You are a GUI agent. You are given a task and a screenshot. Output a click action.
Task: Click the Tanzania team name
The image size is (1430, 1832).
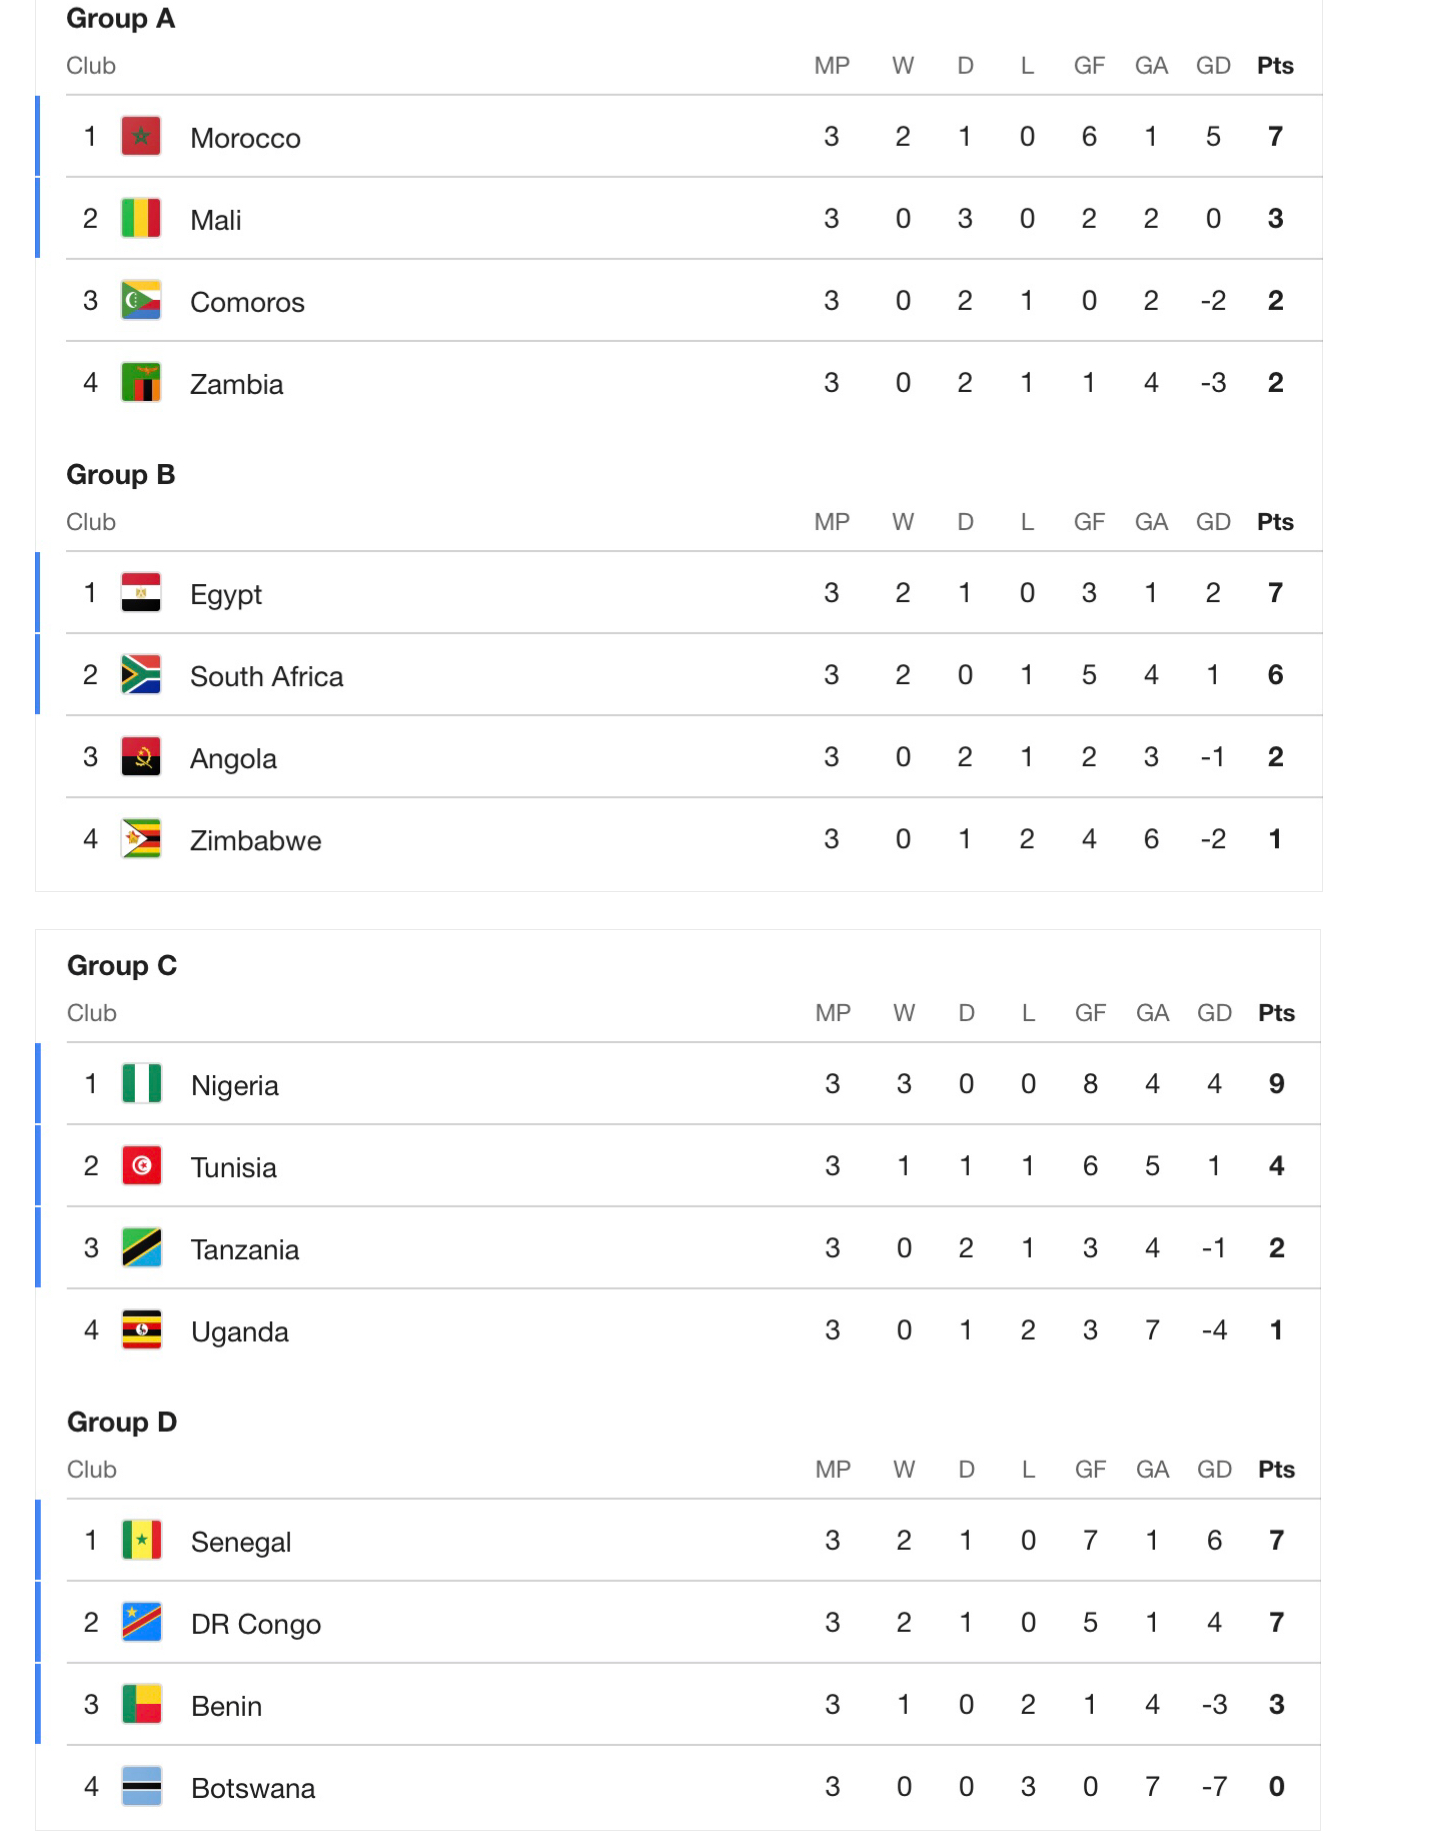pos(245,1250)
